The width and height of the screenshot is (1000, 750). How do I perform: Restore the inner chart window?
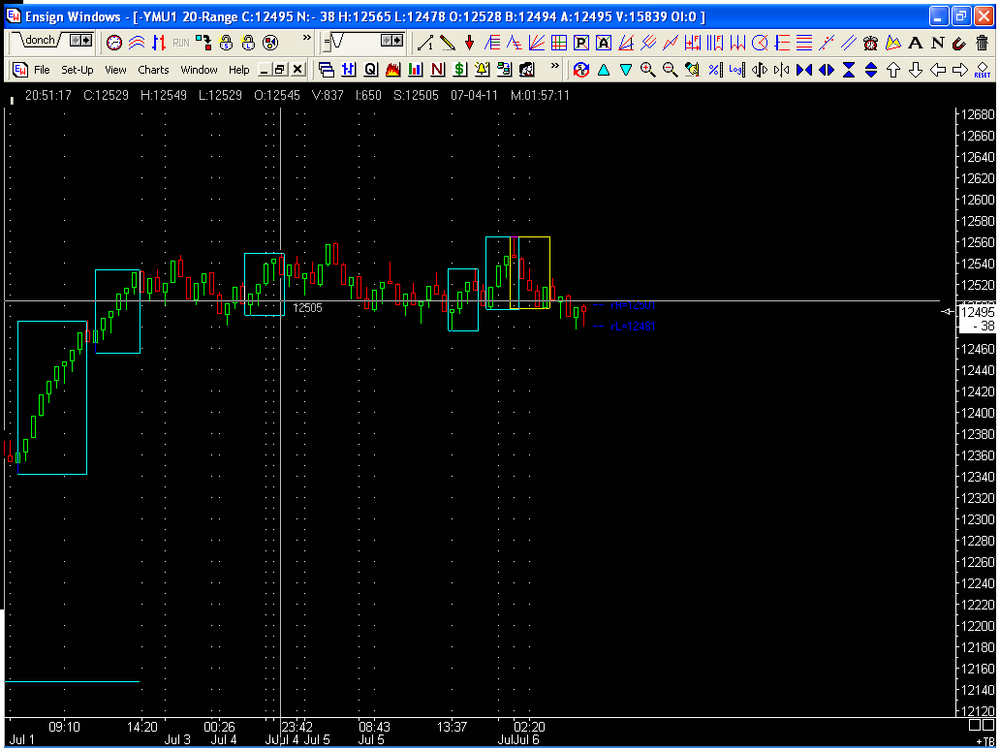coord(281,70)
